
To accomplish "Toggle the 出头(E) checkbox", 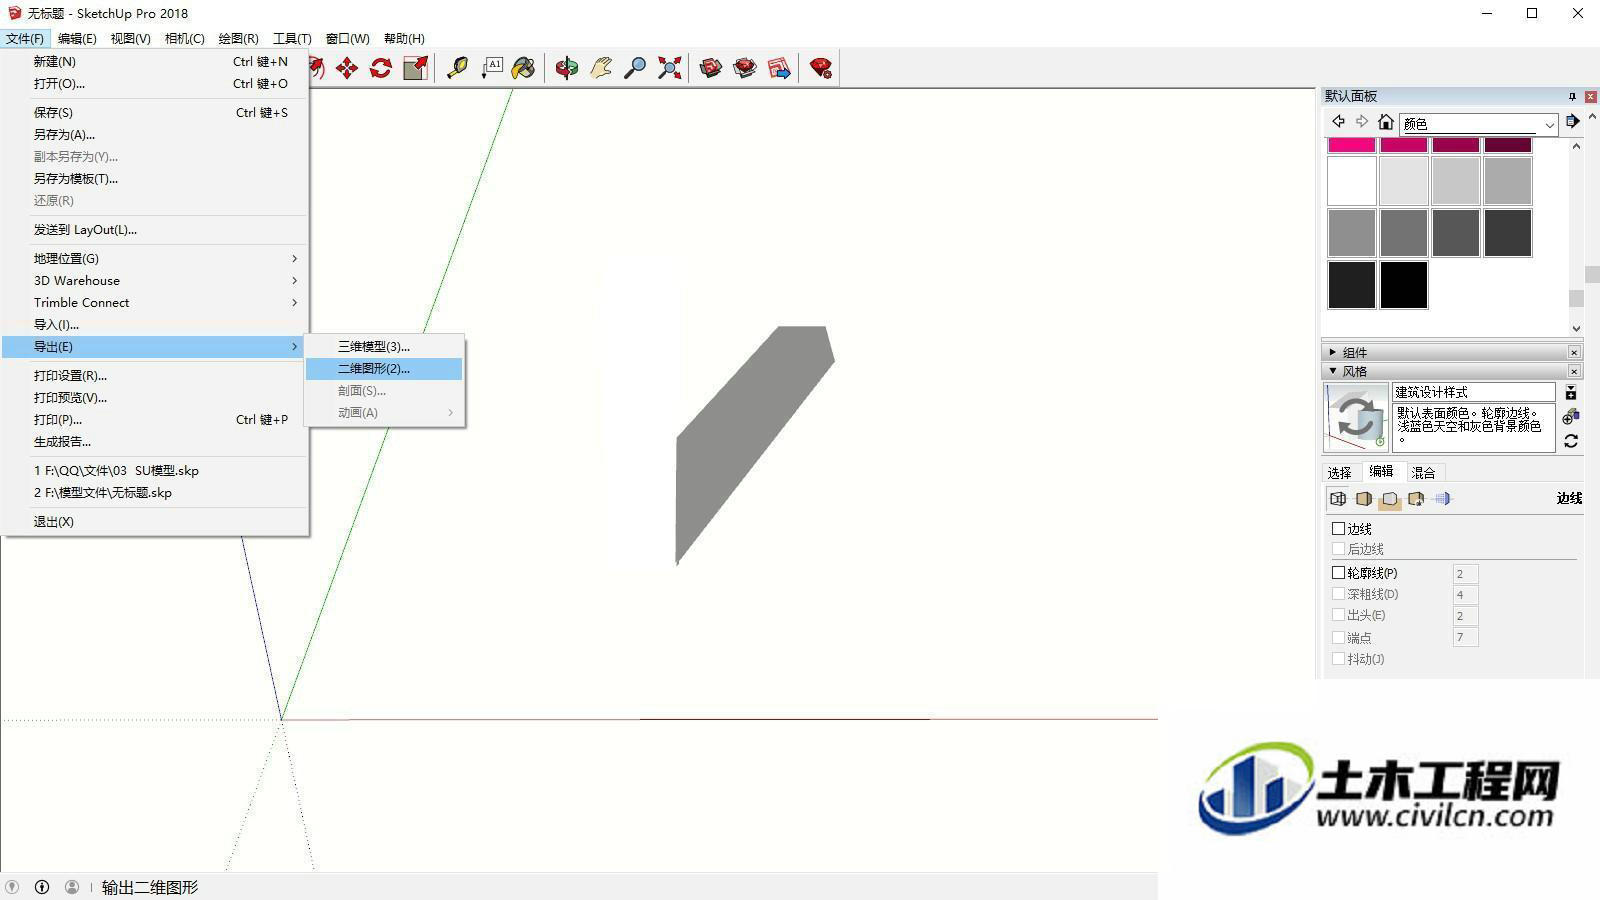I will click(1339, 615).
